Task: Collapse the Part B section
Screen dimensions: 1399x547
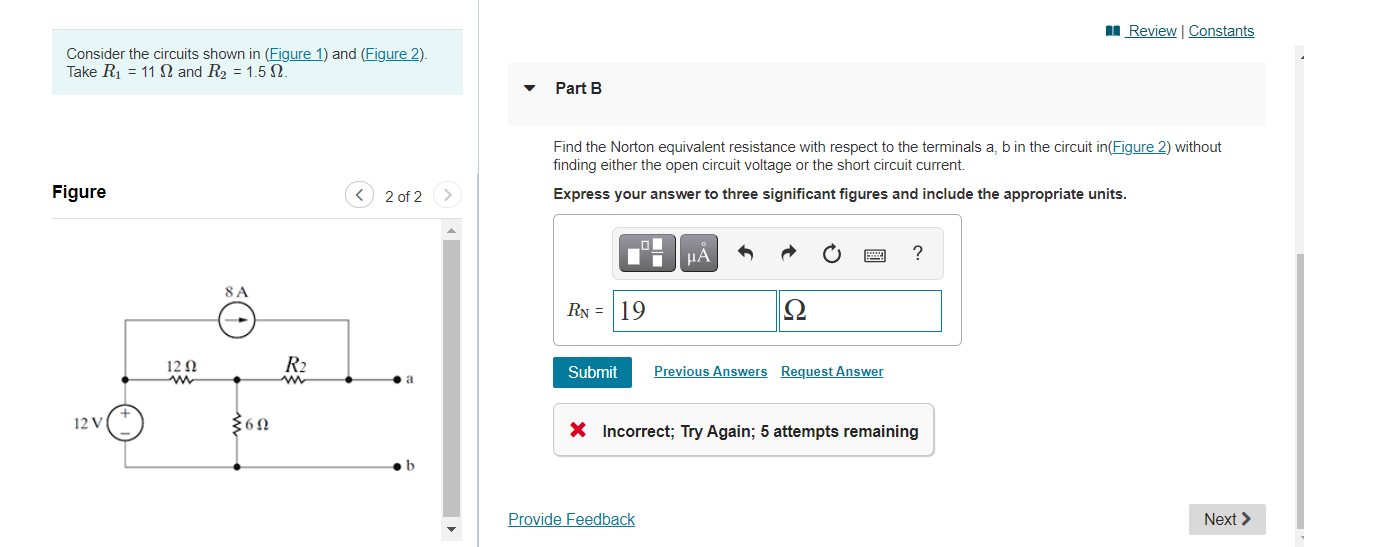Action: (x=530, y=88)
